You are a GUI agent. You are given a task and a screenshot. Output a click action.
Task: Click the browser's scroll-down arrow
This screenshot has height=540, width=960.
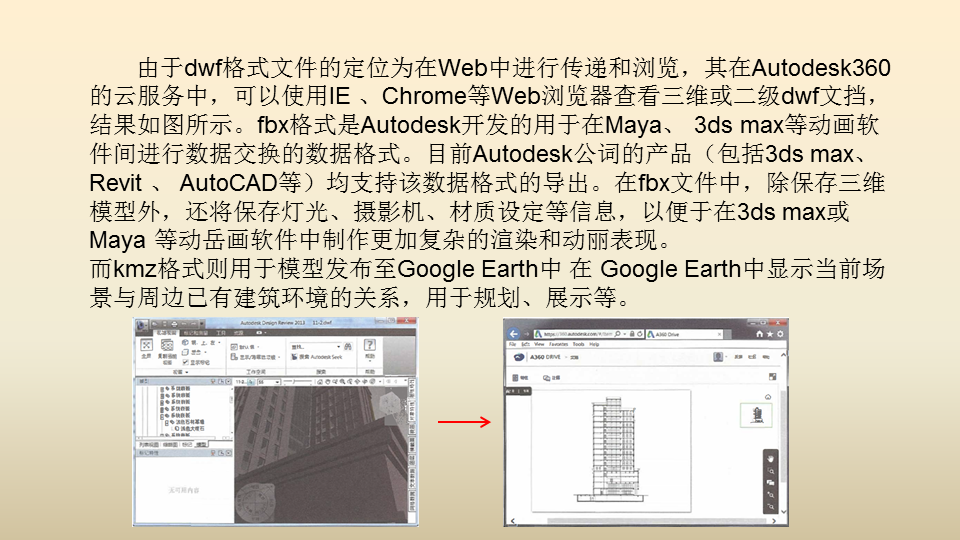784,512
